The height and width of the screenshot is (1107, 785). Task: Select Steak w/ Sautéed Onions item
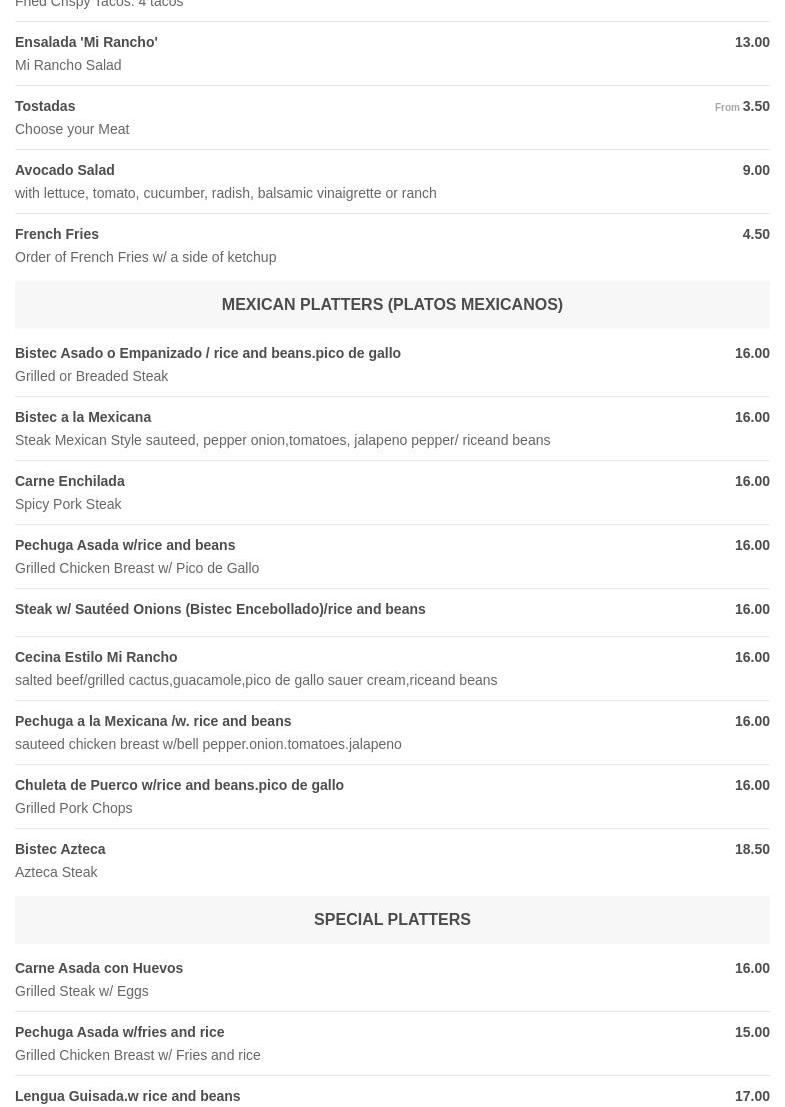[x=220, y=609]
